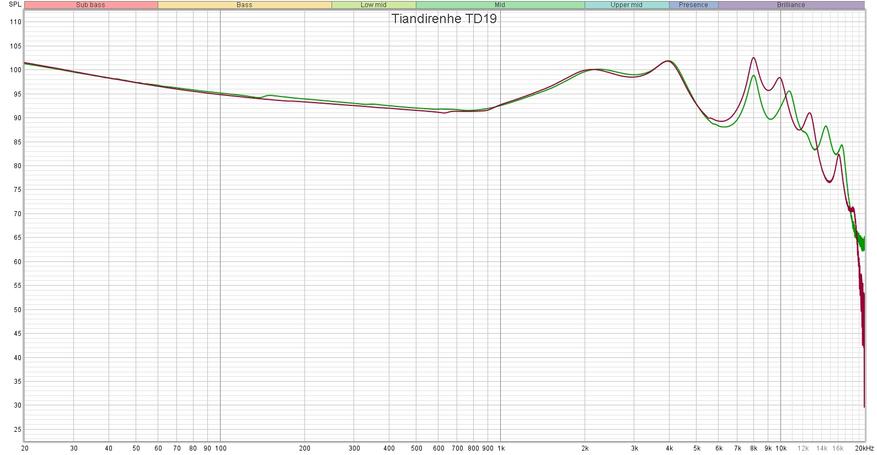Viewport: 877px width, 455px height.
Task: Click the 20 label on frequency axis
Action: pos(25,448)
